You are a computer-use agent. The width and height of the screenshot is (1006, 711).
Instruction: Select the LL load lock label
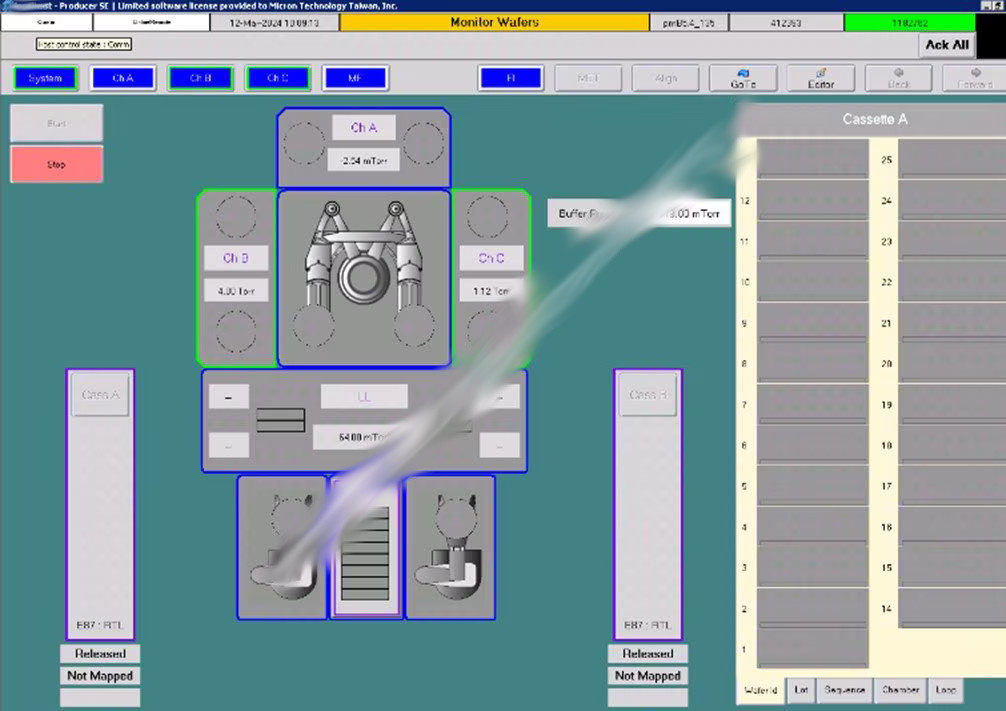[x=364, y=397]
